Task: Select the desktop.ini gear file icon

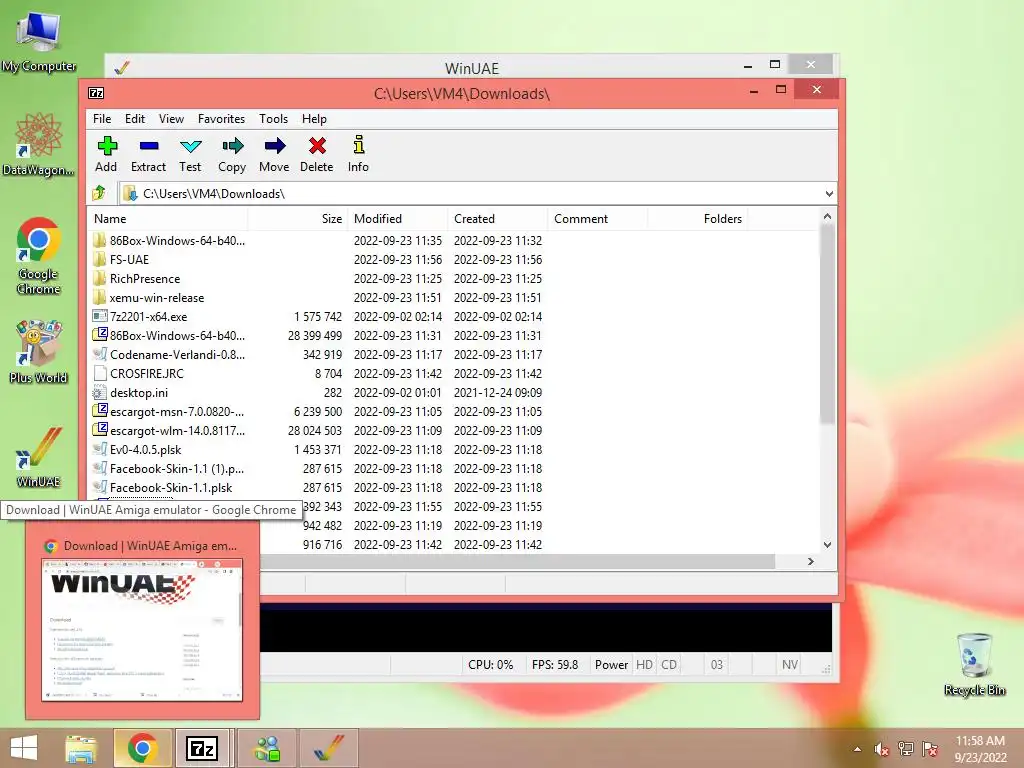Action: pos(99,392)
